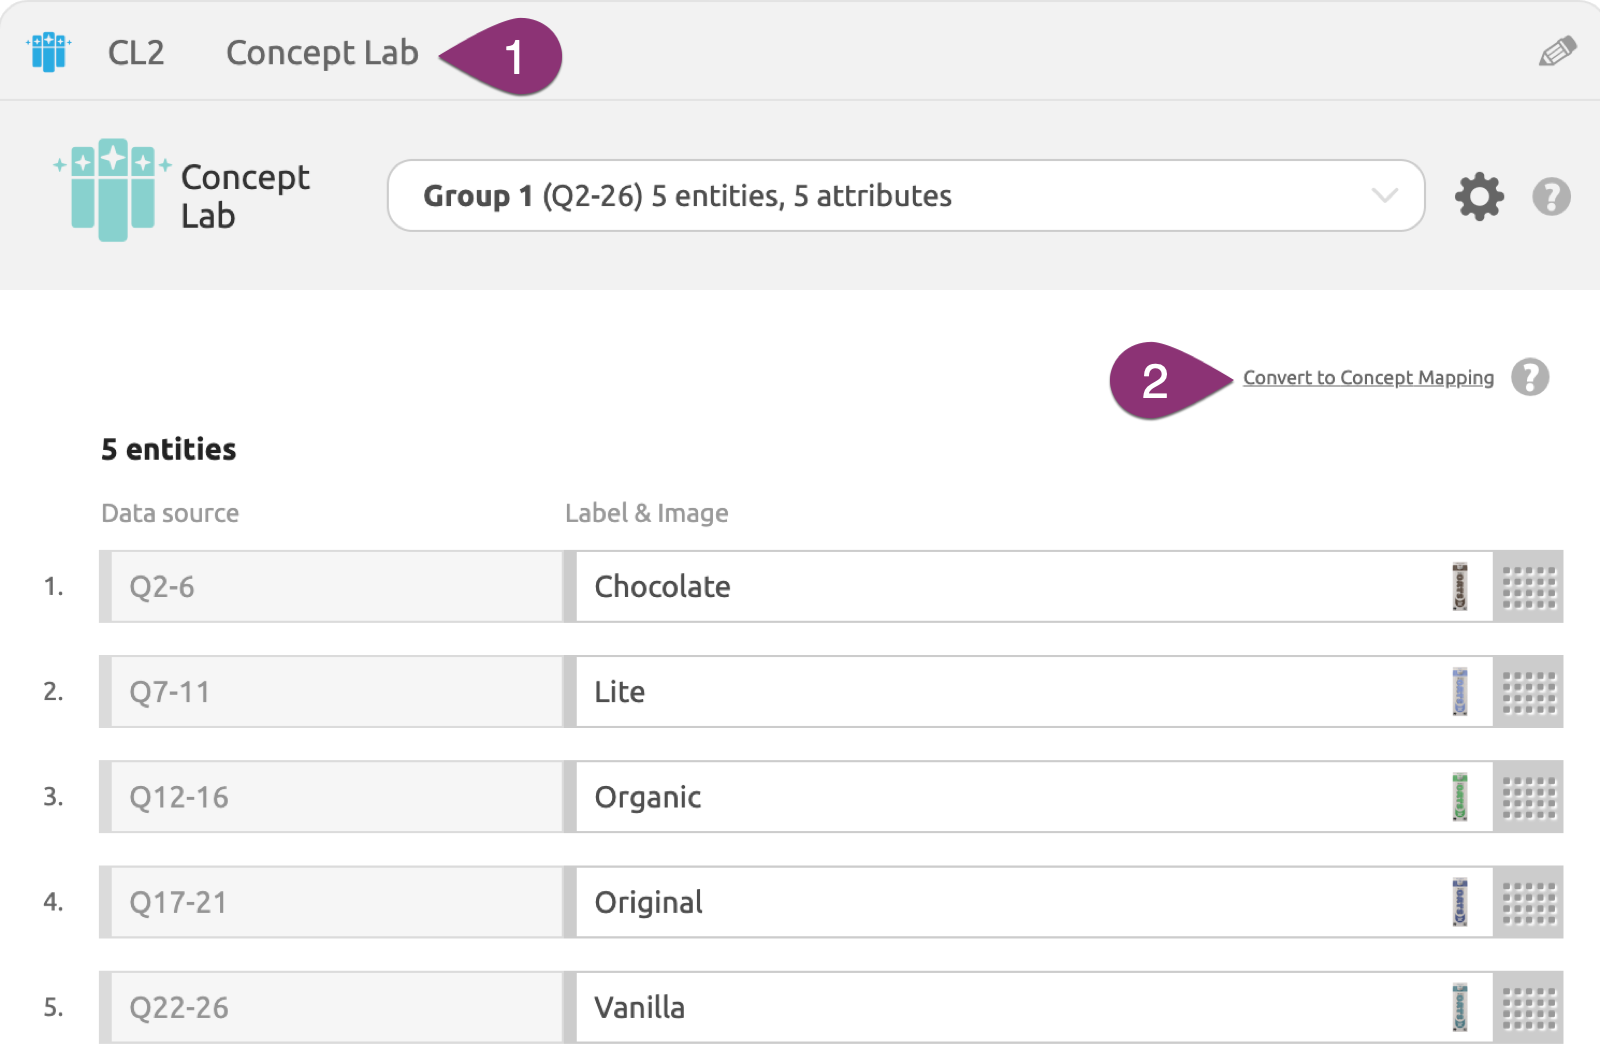
Task: Click the pencil edit icon
Action: point(1557,51)
